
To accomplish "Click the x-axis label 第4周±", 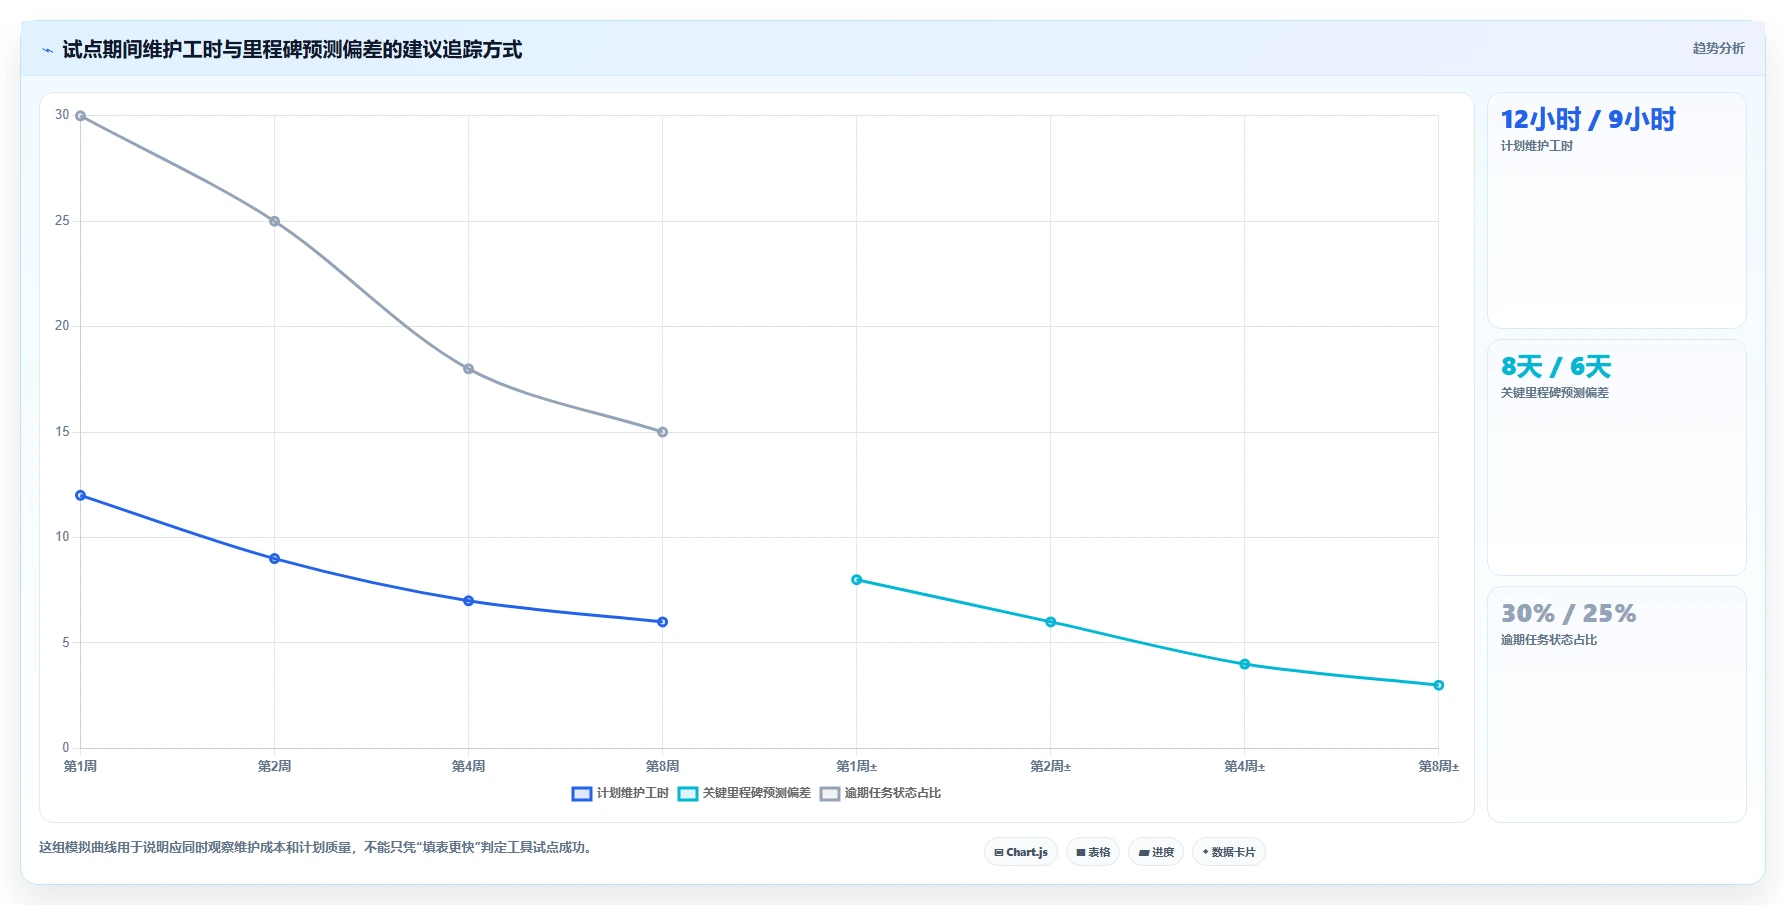I will point(1245,767).
